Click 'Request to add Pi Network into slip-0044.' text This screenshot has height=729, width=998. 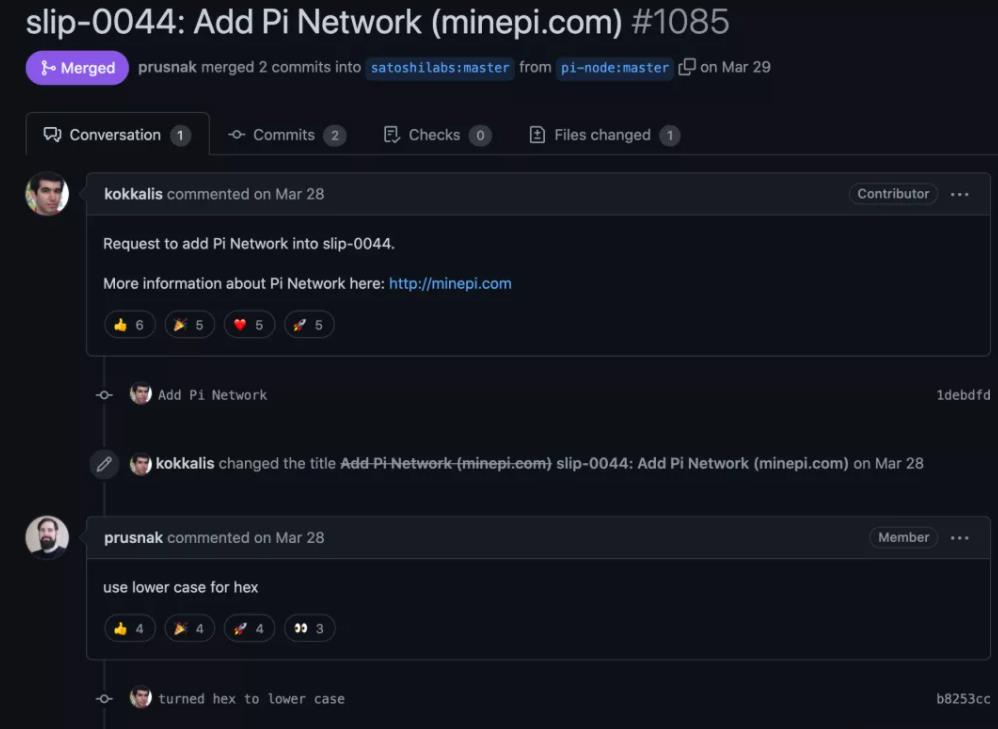click(249, 244)
